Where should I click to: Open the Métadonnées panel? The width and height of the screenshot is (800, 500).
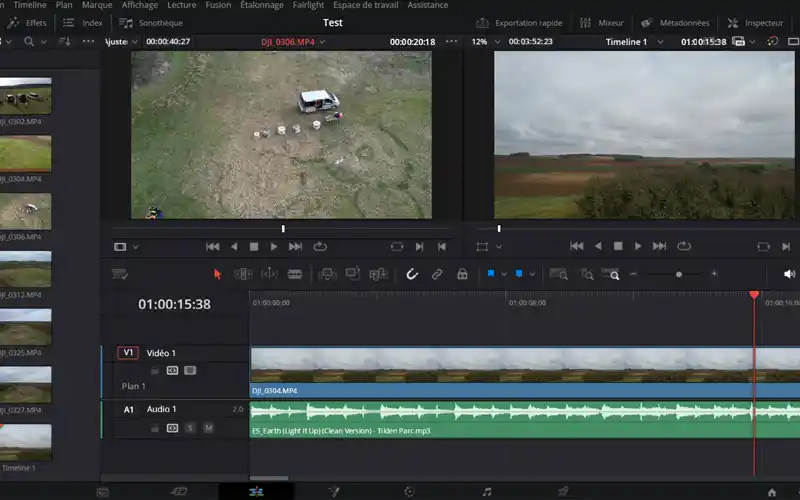[x=675, y=23]
